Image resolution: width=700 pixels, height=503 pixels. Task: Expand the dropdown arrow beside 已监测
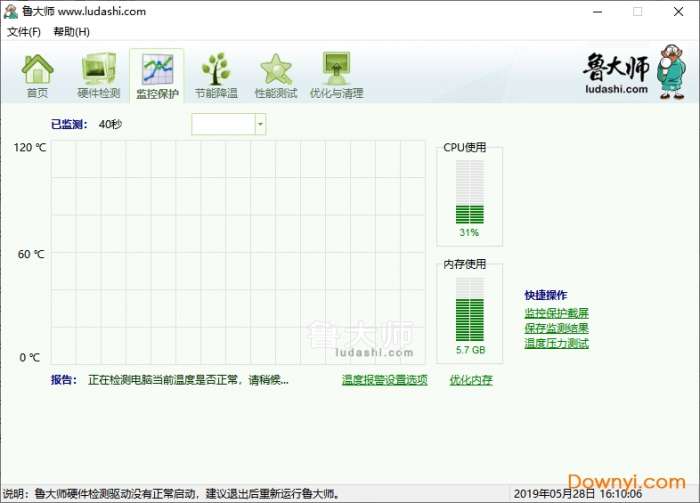pyautogui.click(x=260, y=124)
